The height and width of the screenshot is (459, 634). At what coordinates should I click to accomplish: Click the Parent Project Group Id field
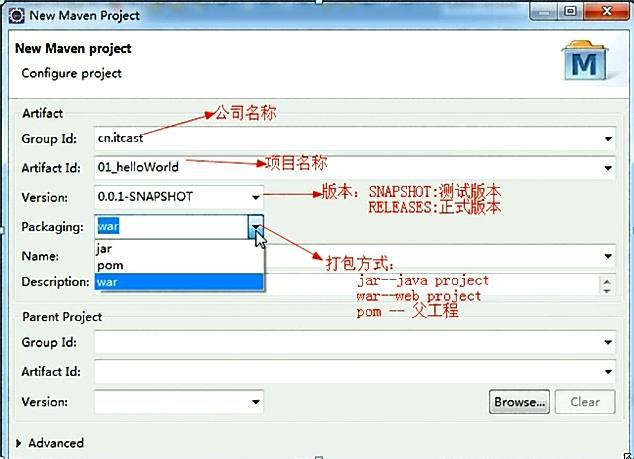355,343
